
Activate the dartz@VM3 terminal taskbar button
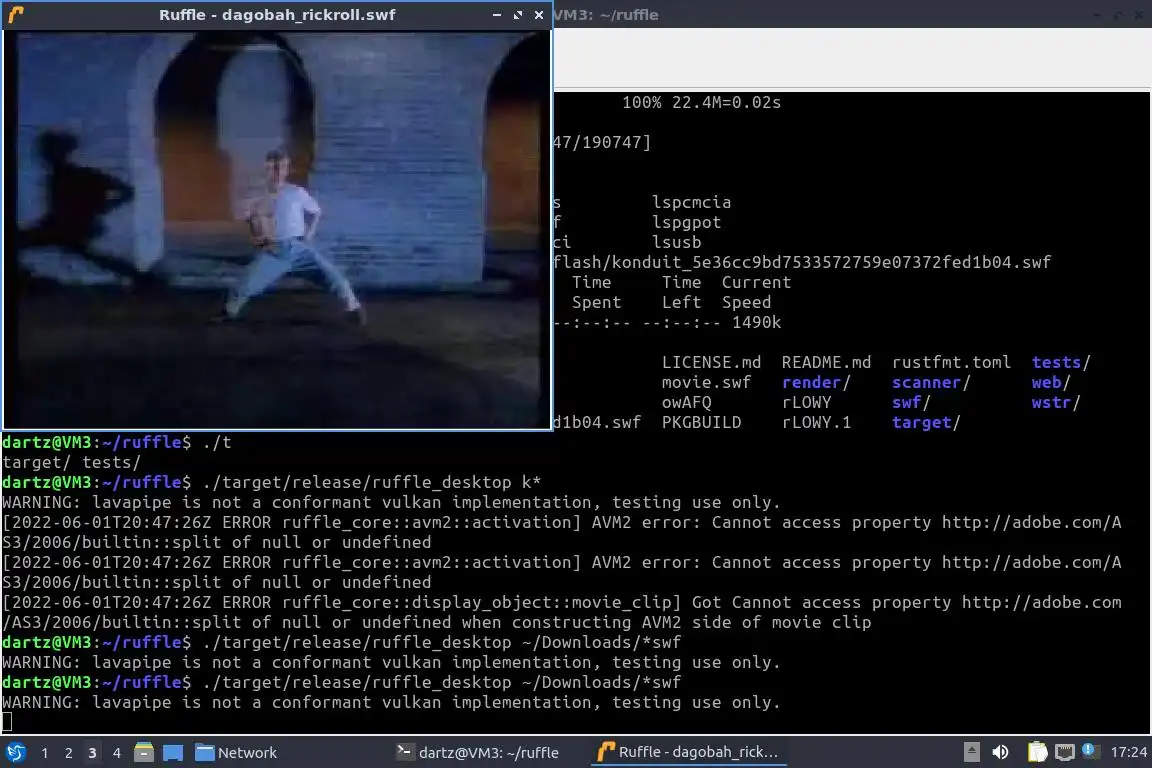point(478,753)
